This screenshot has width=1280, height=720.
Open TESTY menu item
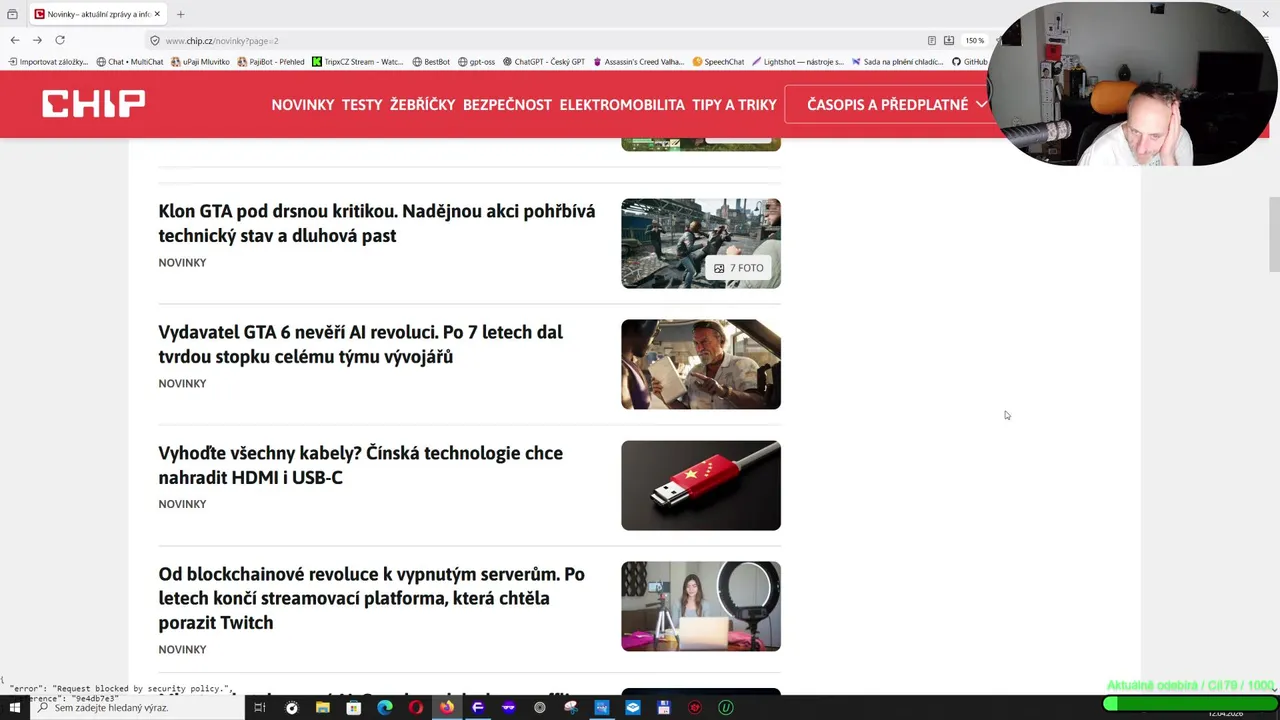click(x=362, y=104)
